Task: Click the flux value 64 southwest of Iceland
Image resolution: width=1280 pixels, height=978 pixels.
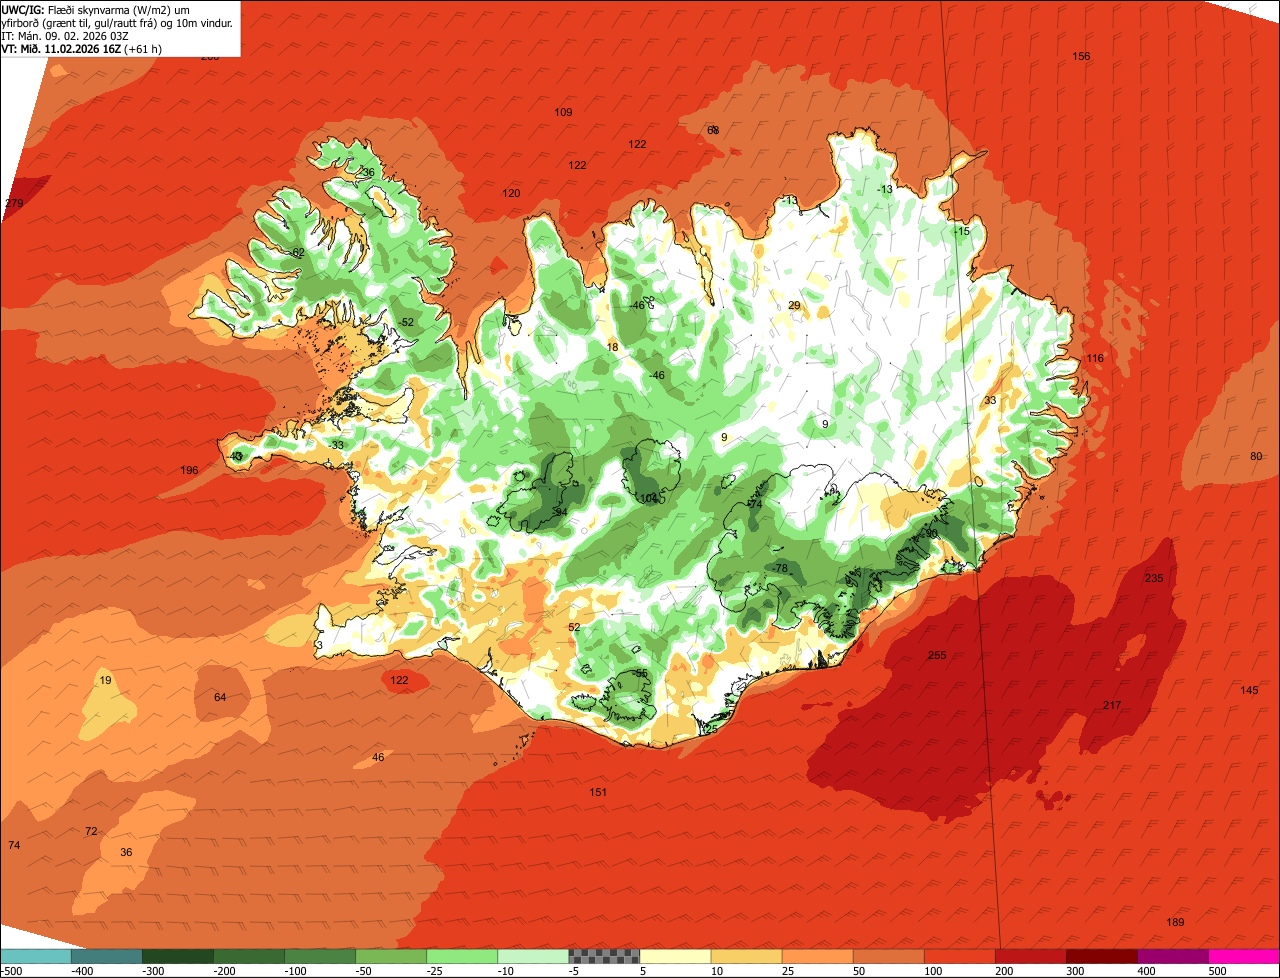Action: (x=220, y=697)
